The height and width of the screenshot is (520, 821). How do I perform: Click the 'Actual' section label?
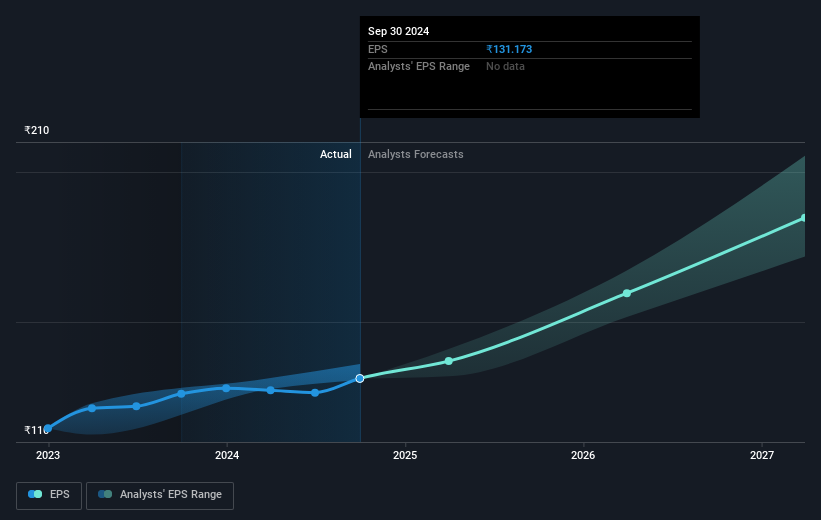(336, 154)
